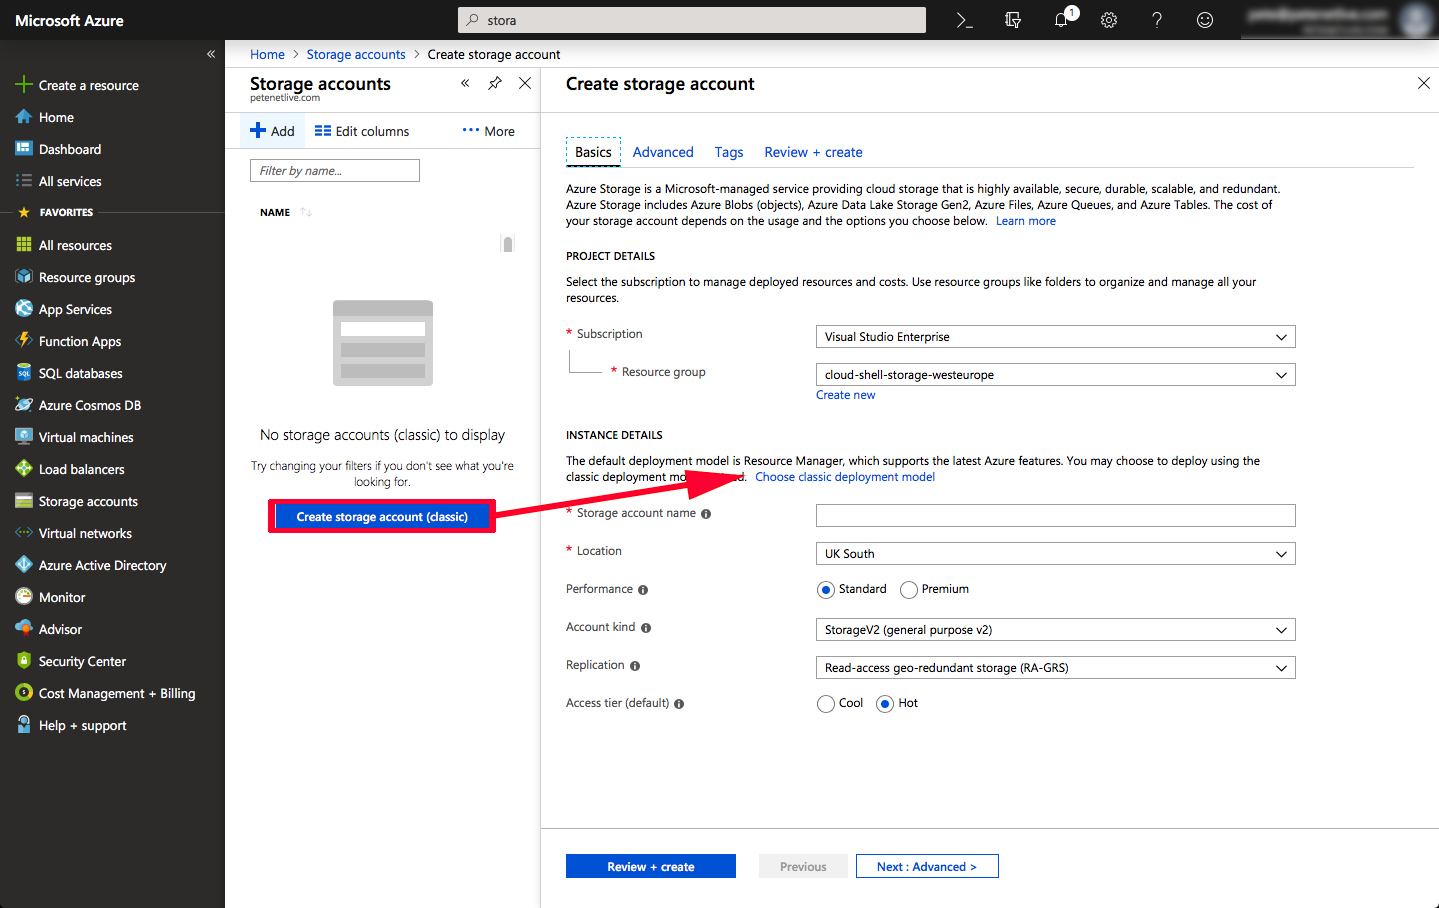Viewport: 1439px width, 908px height.
Task: Open the Subscription dropdown
Action: pyautogui.click(x=1056, y=337)
